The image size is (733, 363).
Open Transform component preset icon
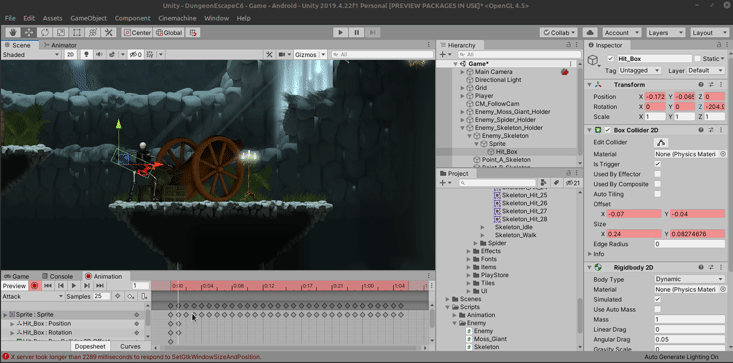click(711, 85)
